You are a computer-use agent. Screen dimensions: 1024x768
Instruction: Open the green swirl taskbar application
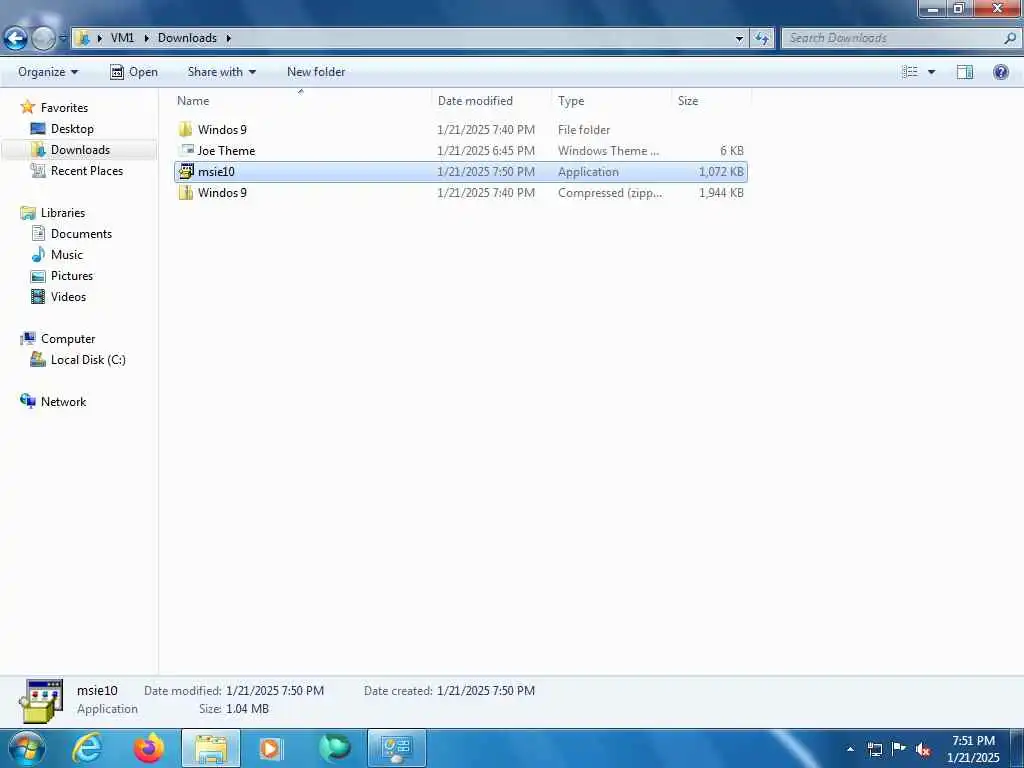click(x=334, y=748)
